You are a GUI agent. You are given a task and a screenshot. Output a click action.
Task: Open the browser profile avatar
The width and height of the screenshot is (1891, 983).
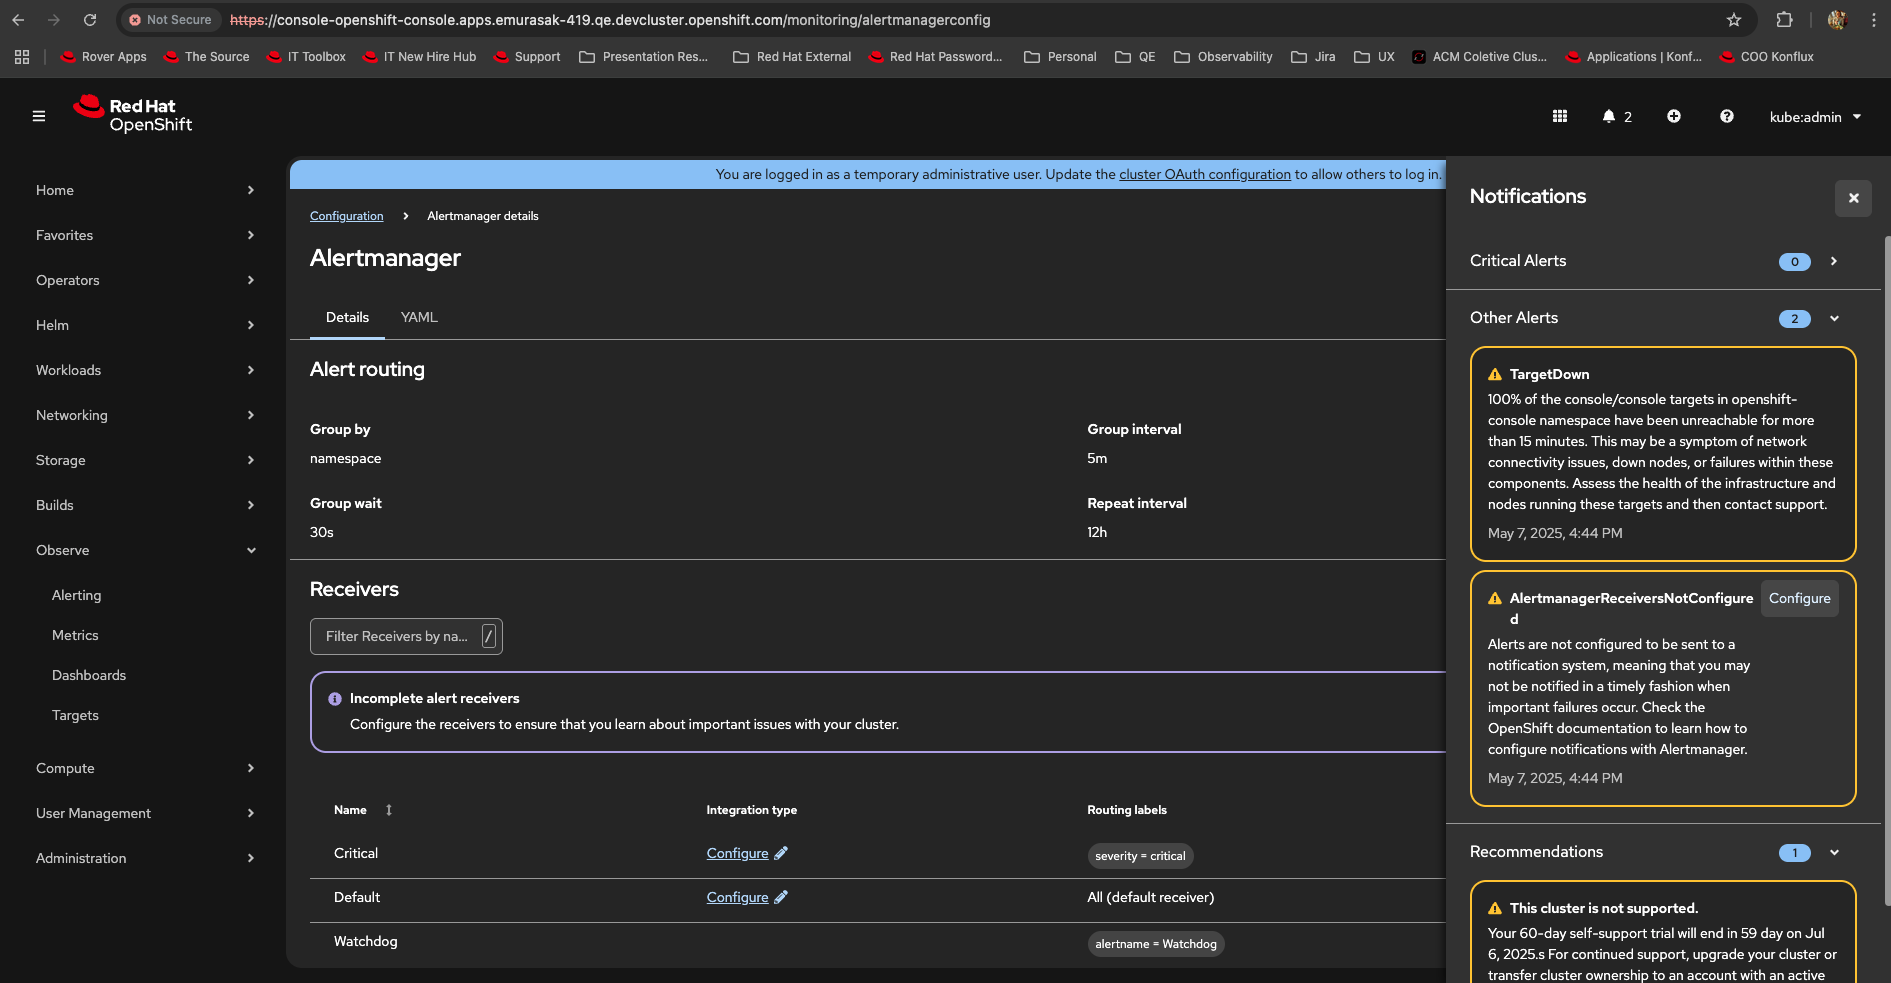click(1836, 20)
